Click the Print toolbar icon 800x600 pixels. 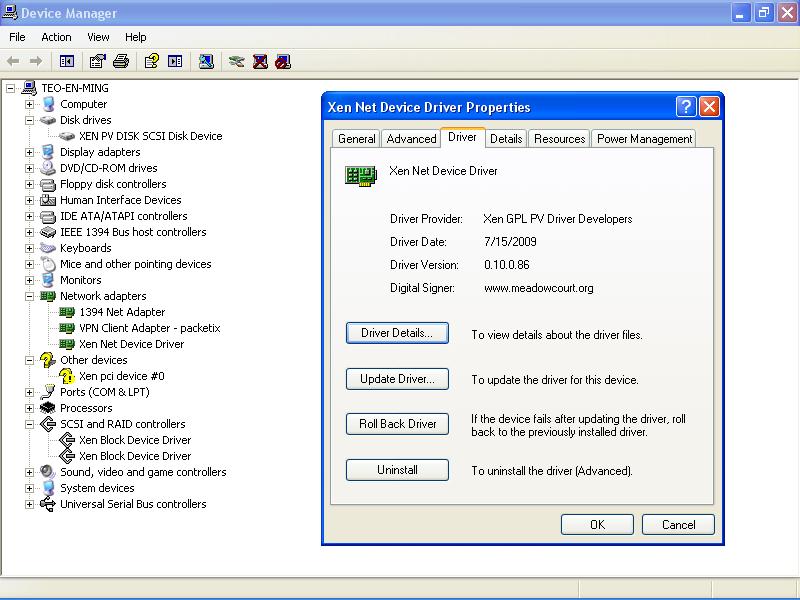coord(121,61)
